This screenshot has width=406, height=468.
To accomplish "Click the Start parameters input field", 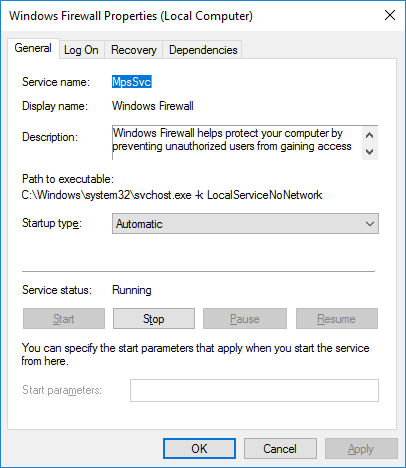I will point(254,390).
